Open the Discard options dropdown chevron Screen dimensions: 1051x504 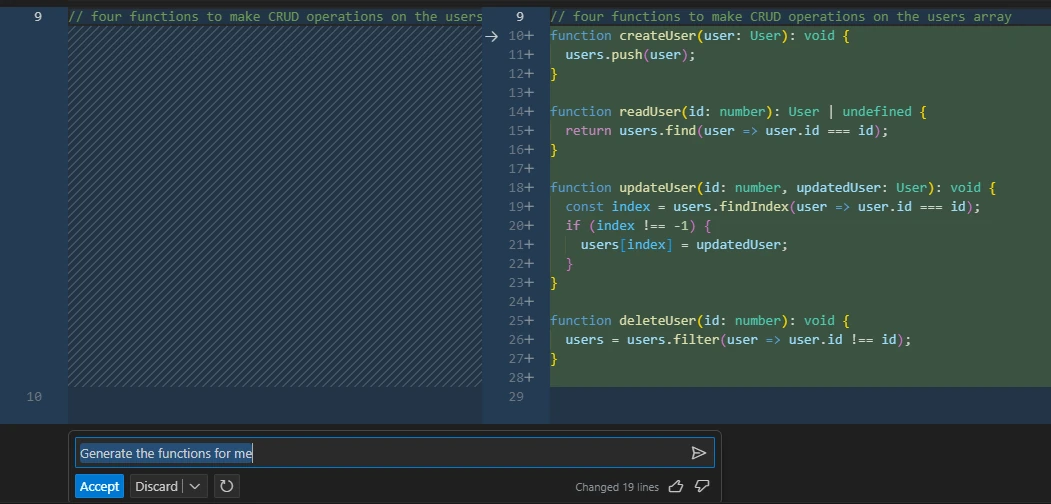[195, 486]
